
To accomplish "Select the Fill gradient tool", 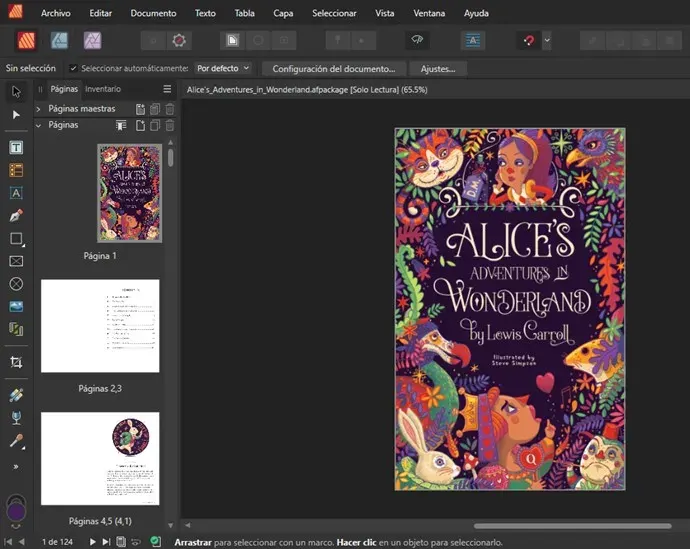I will 16,395.
